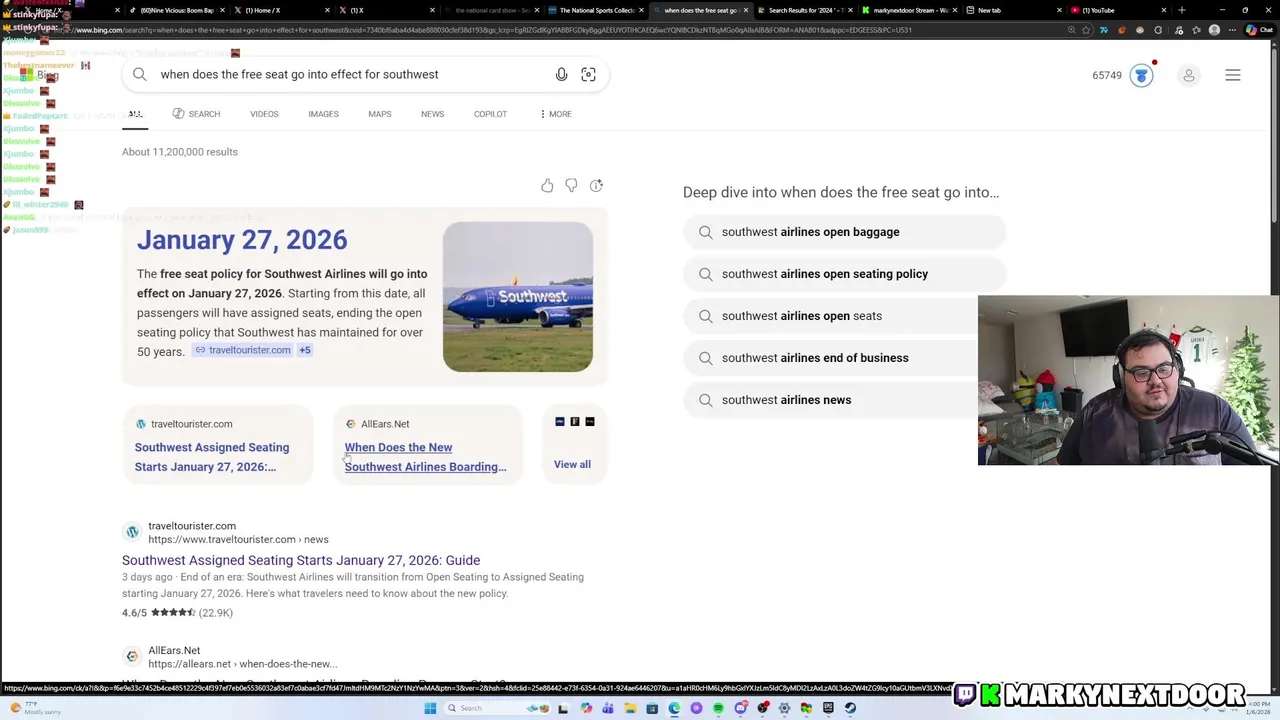
Task: Give thumbs down on the answer
Action: click(571, 185)
